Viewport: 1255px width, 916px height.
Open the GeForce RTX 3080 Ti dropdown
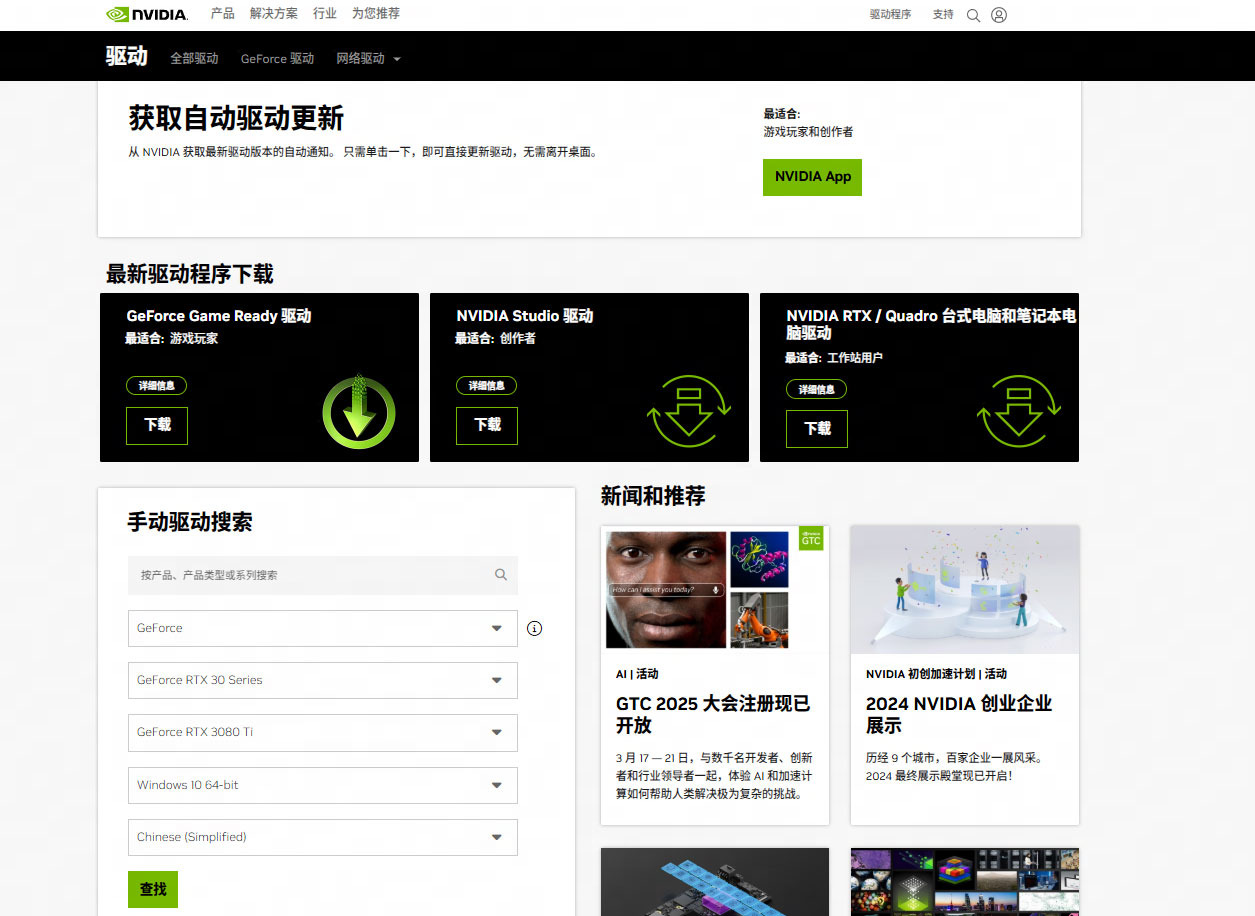point(323,732)
